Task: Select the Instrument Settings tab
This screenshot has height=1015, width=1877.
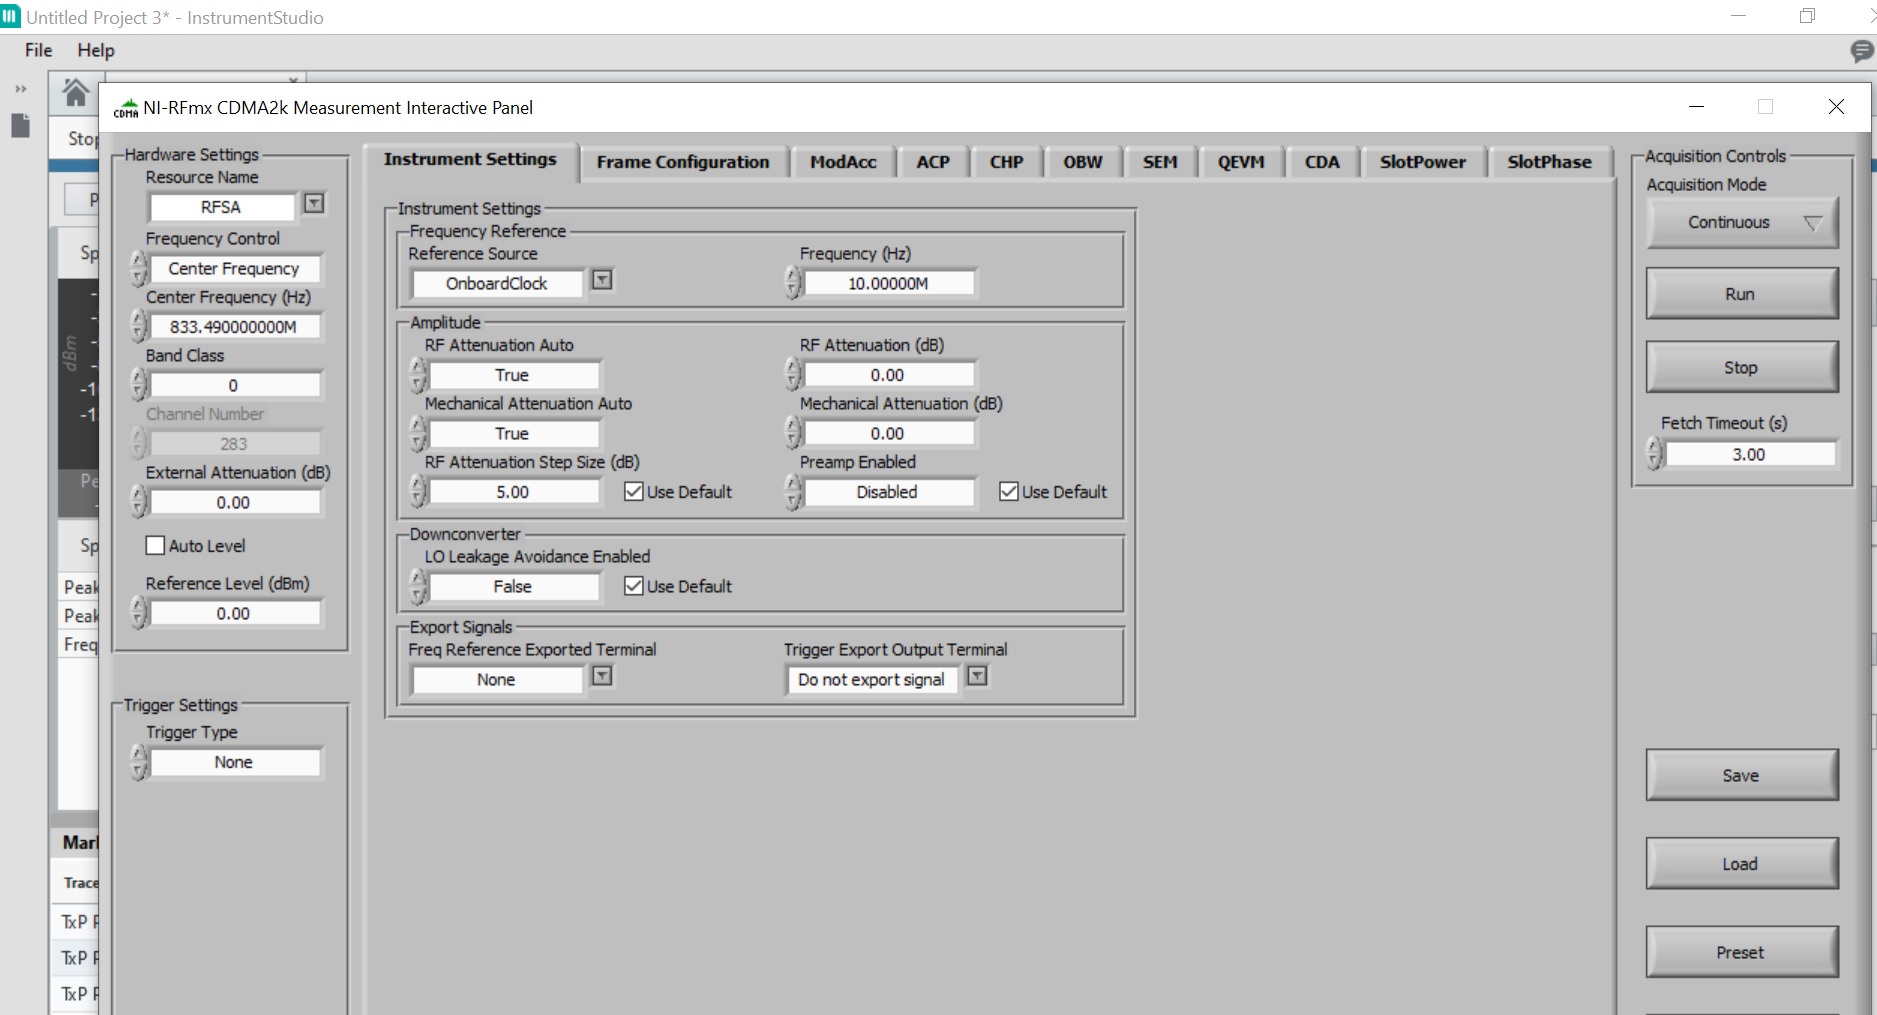Action: click(x=470, y=160)
